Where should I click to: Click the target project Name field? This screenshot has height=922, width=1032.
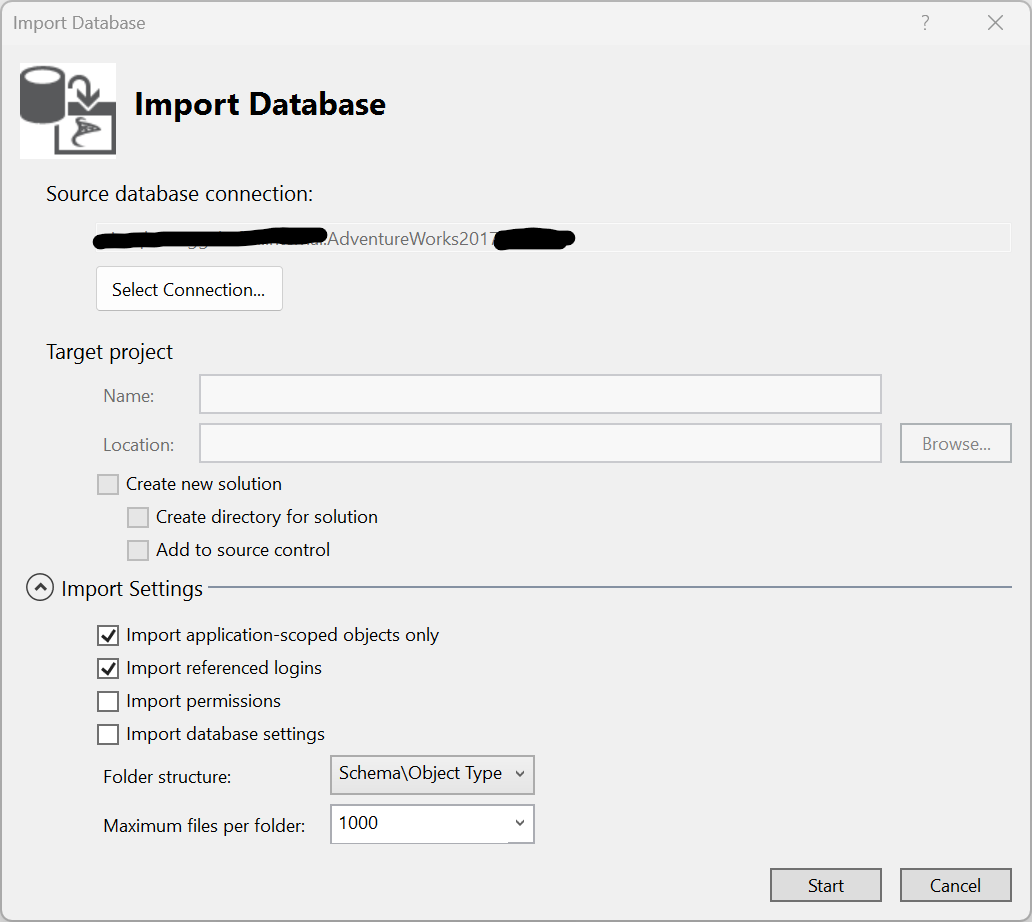tap(540, 394)
